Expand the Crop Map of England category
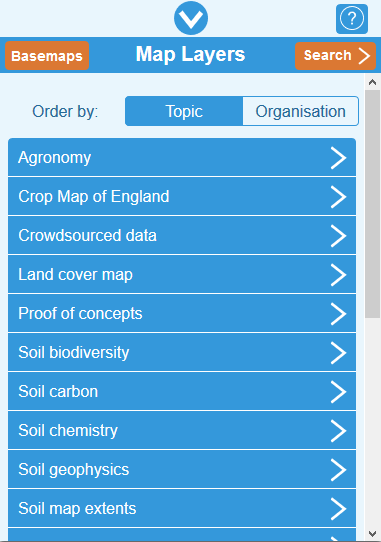This screenshot has width=381, height=542. (x=182, y=197)
